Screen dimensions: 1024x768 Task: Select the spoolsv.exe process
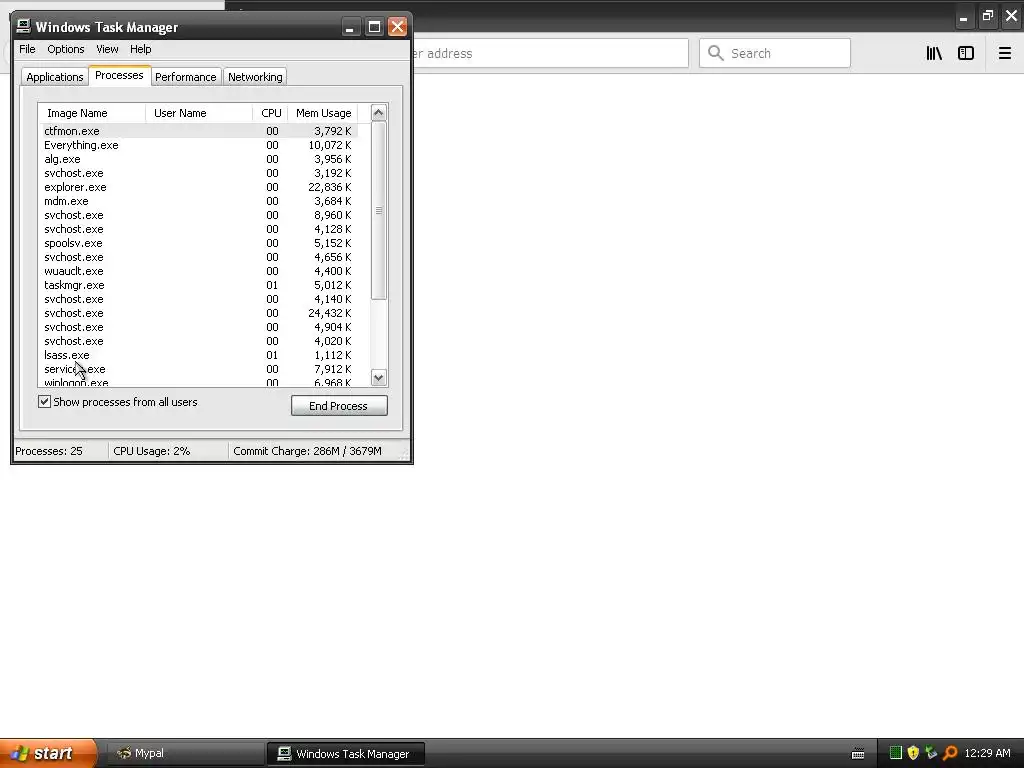198,243
